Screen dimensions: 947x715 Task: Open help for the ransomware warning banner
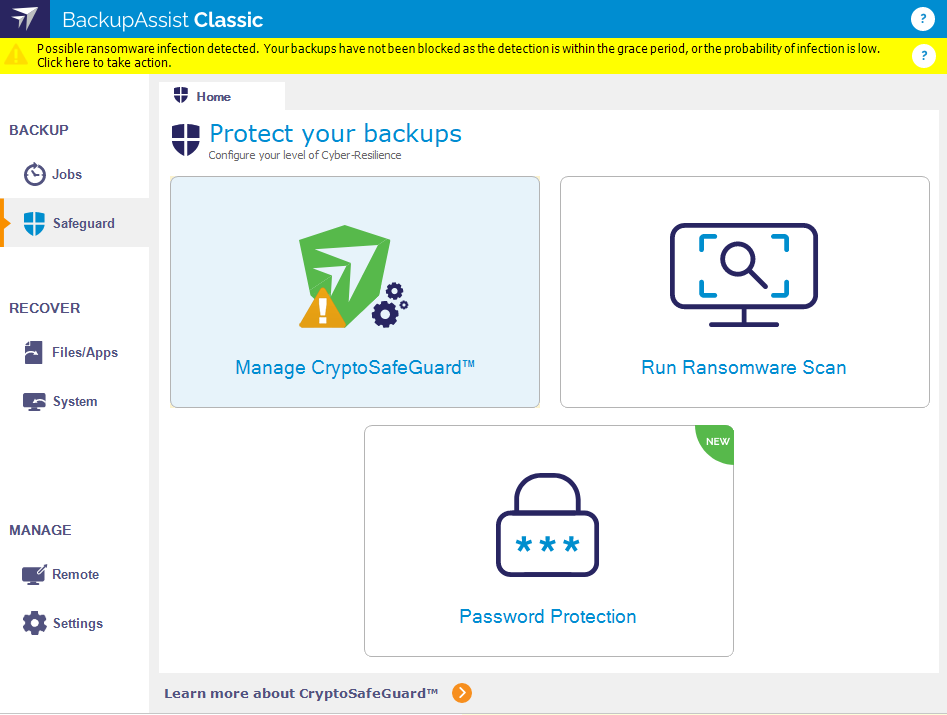(x=923, y=56)
